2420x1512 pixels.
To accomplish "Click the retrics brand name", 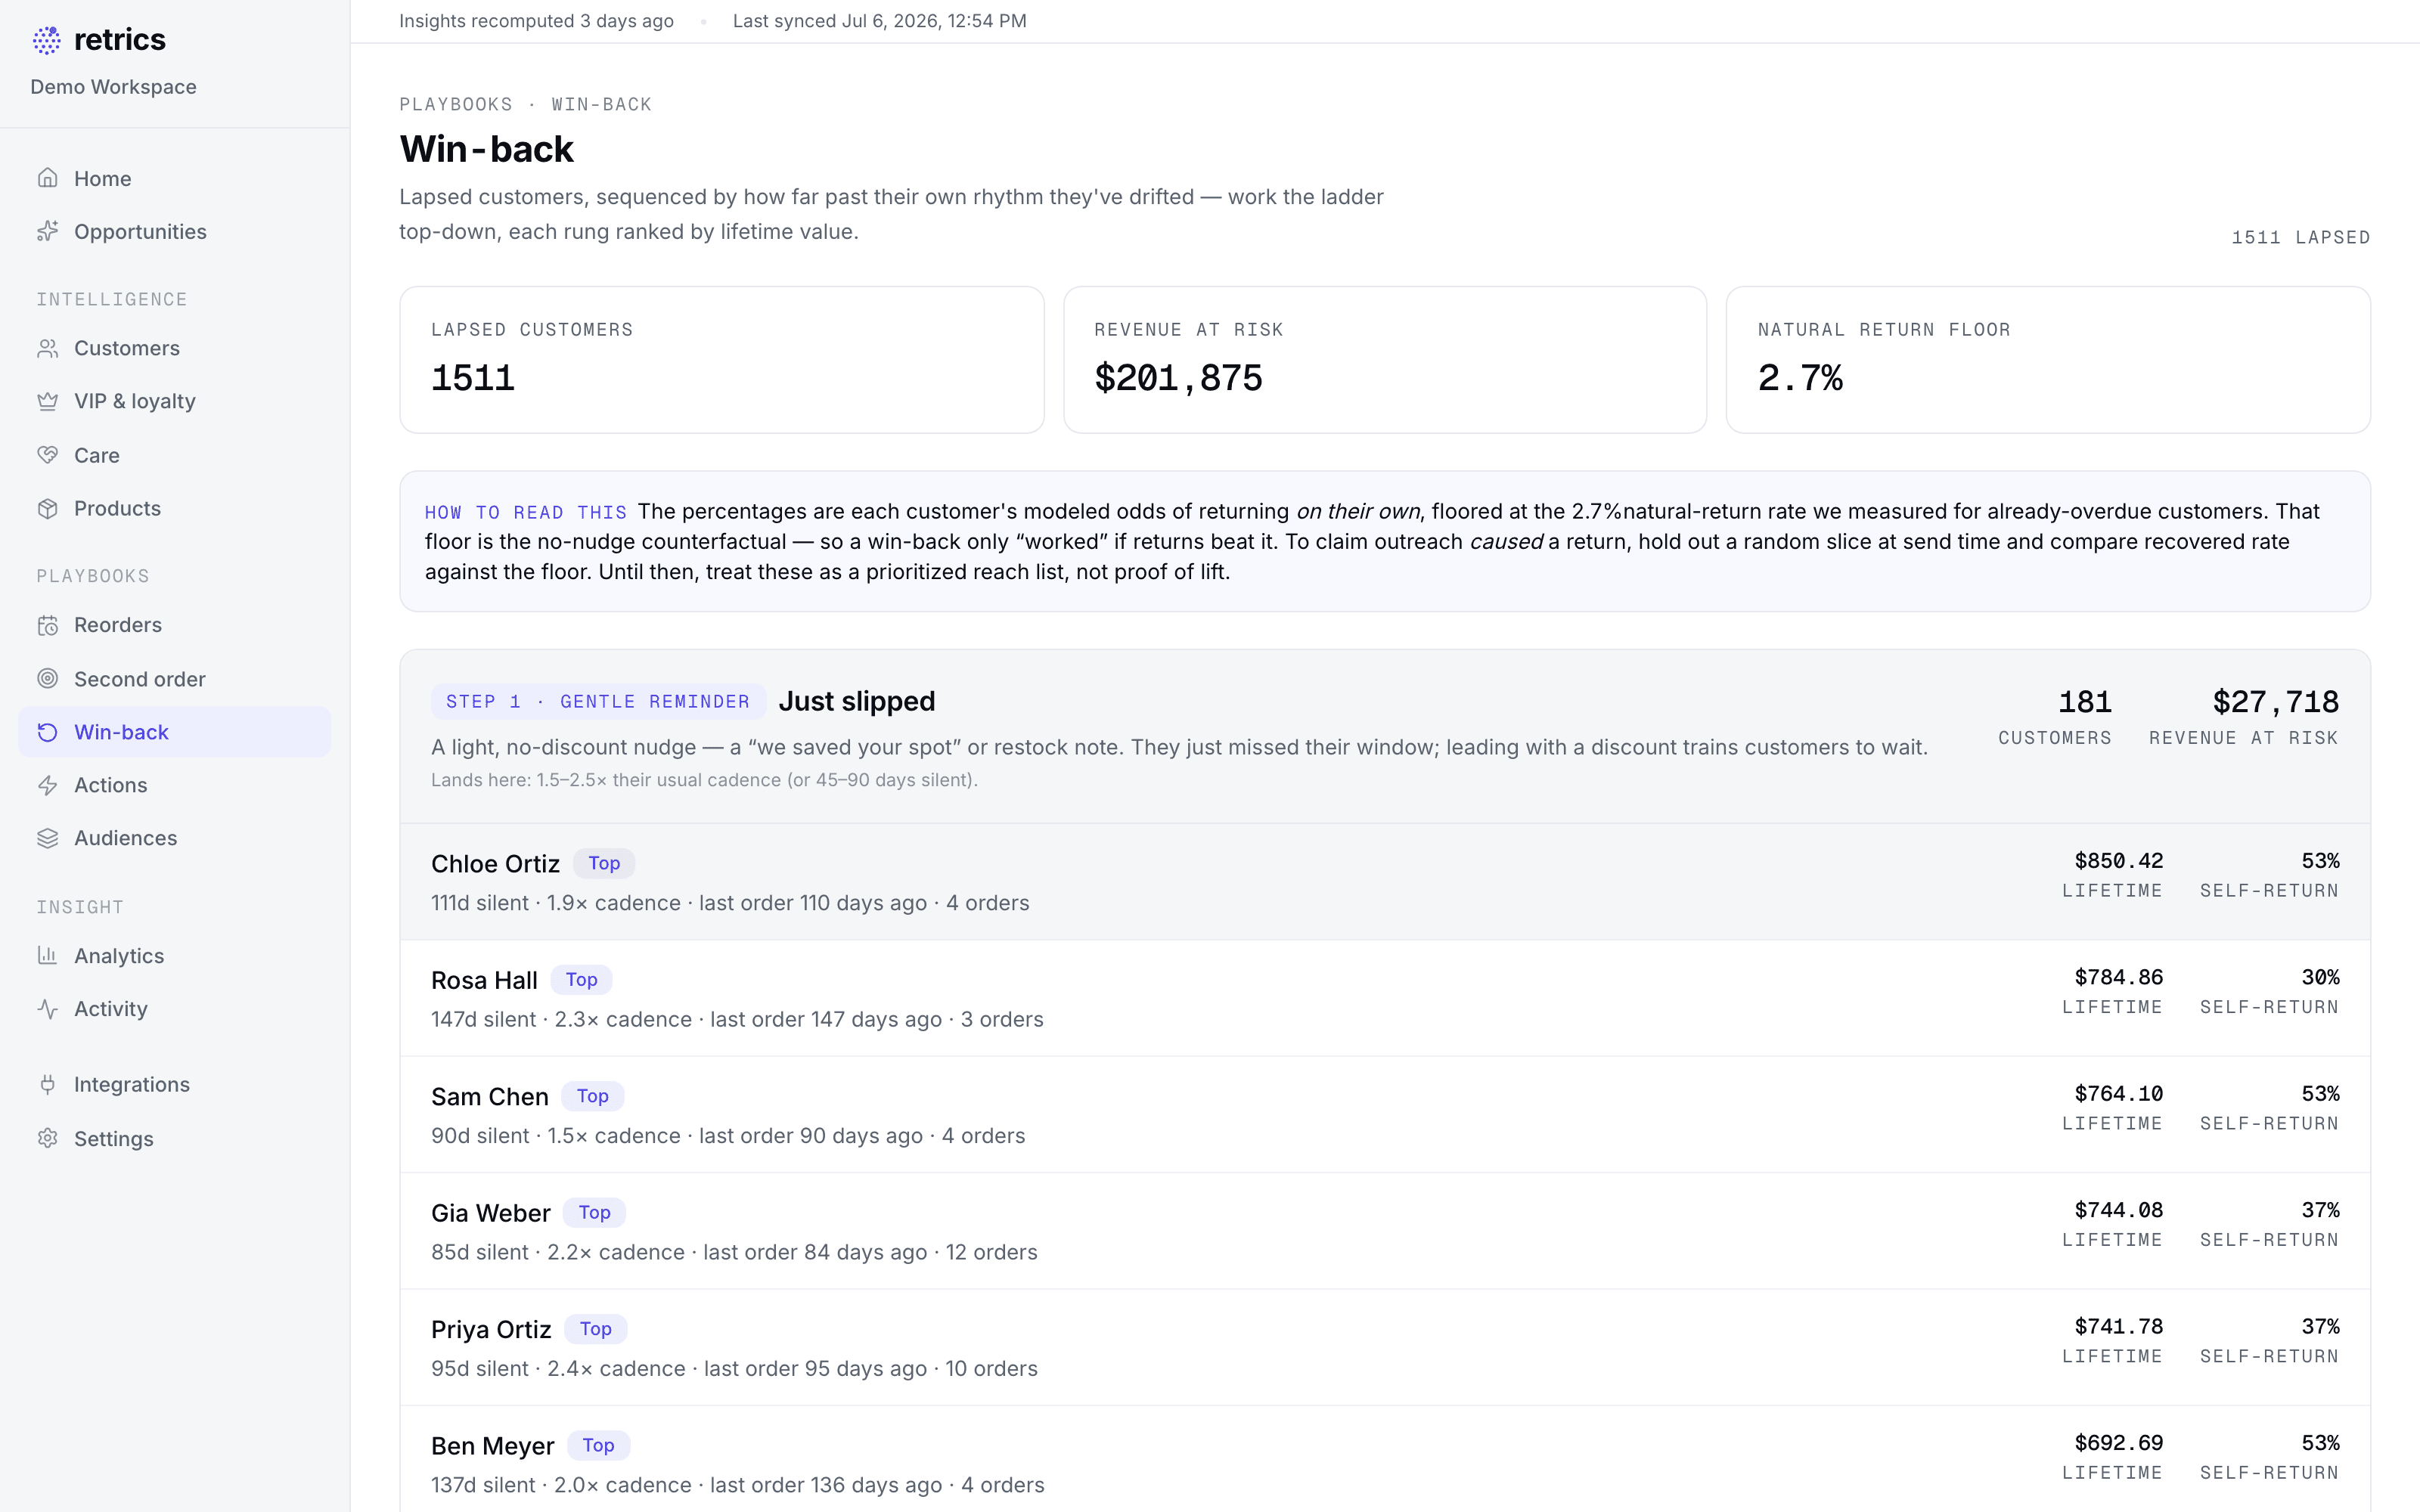I will 120,40.
